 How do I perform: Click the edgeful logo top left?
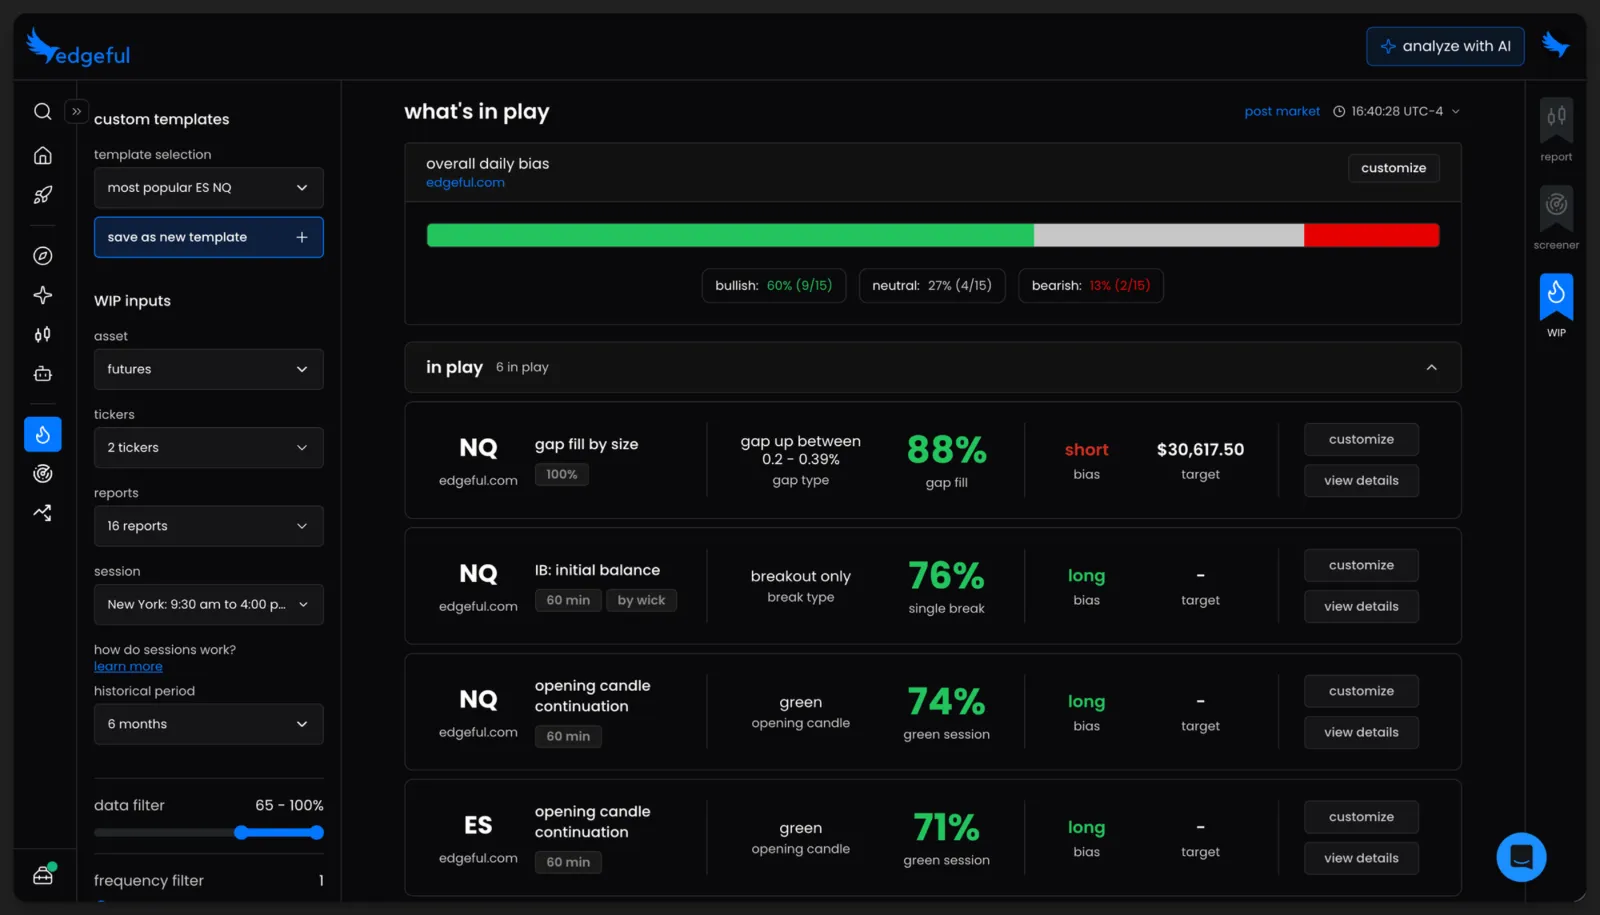click(78, 47)
